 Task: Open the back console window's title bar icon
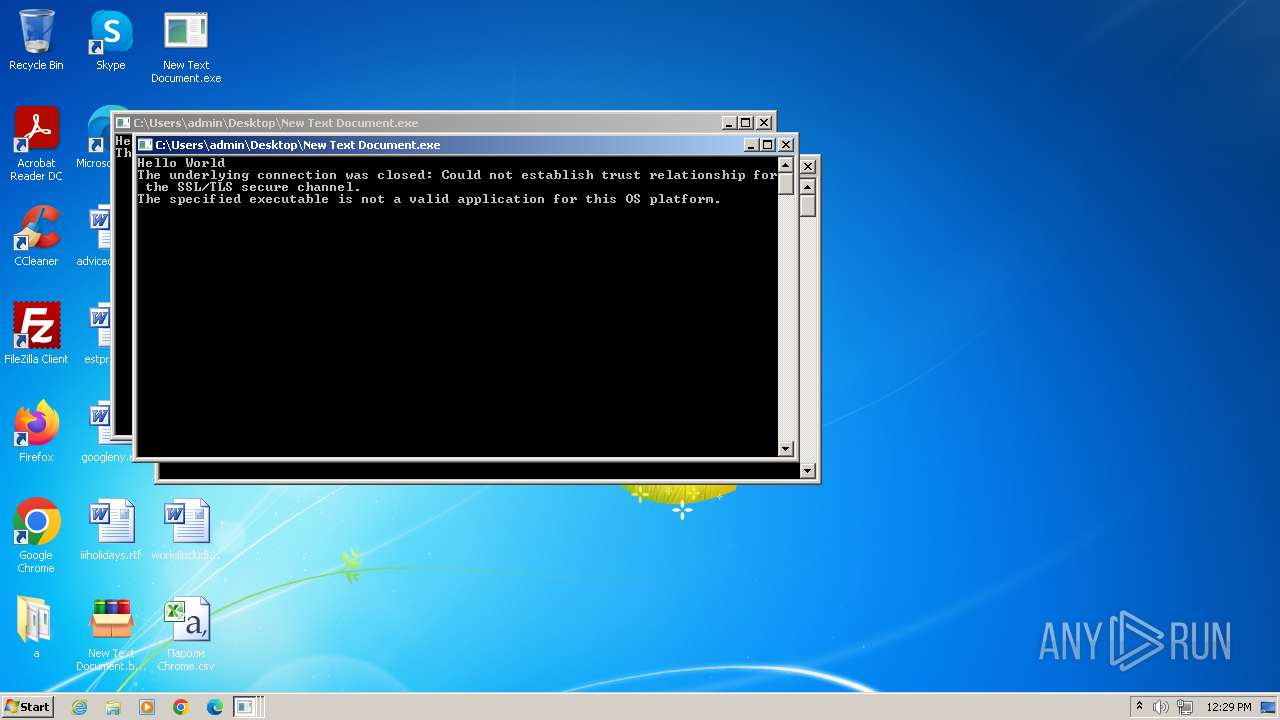click(x=123, y=123)
